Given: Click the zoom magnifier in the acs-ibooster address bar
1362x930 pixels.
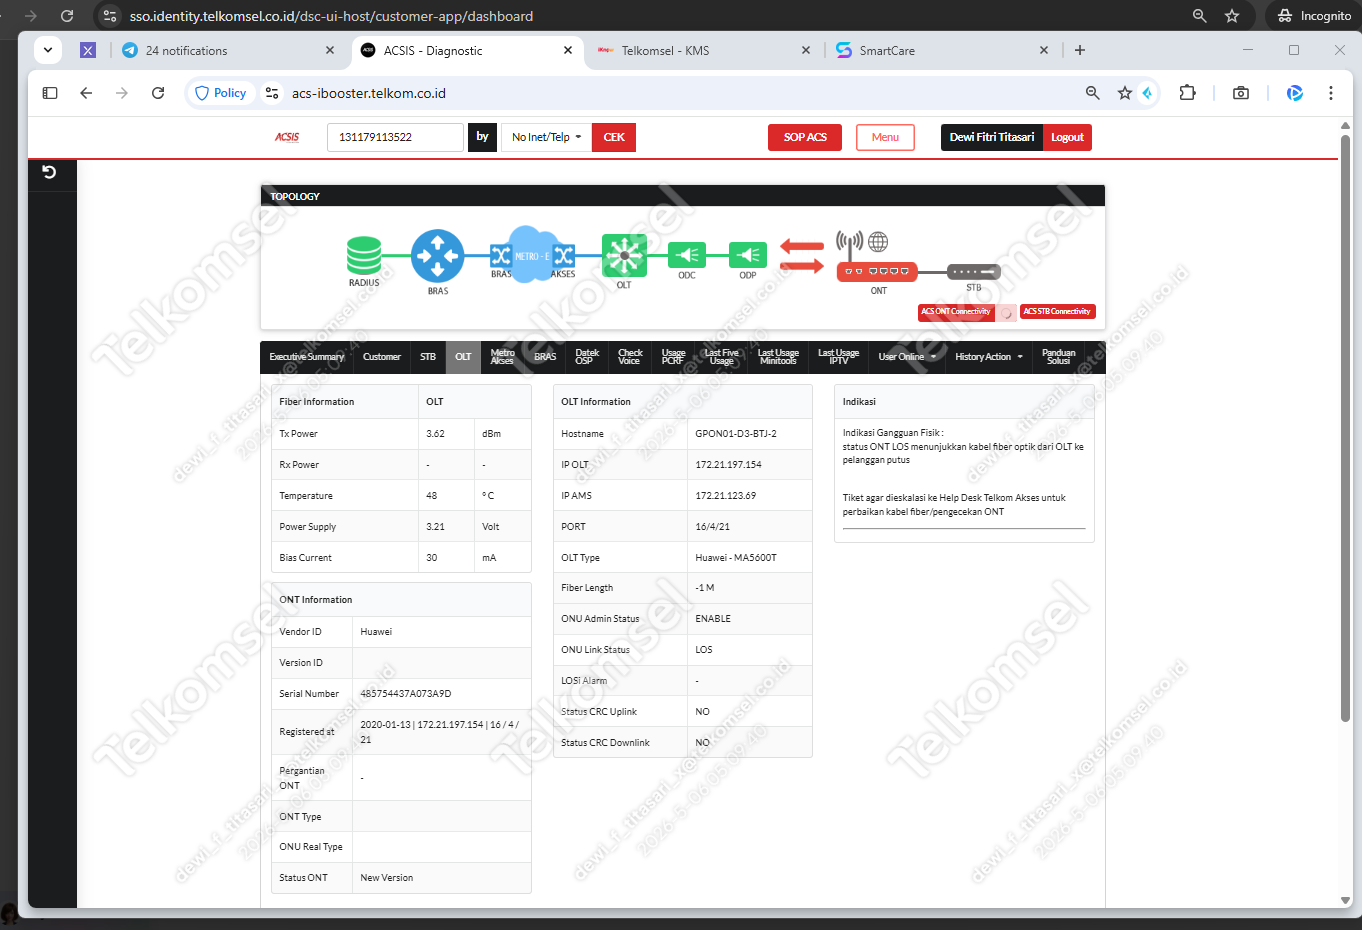Looking at the screenshot, I should (x=1093, y=93).
